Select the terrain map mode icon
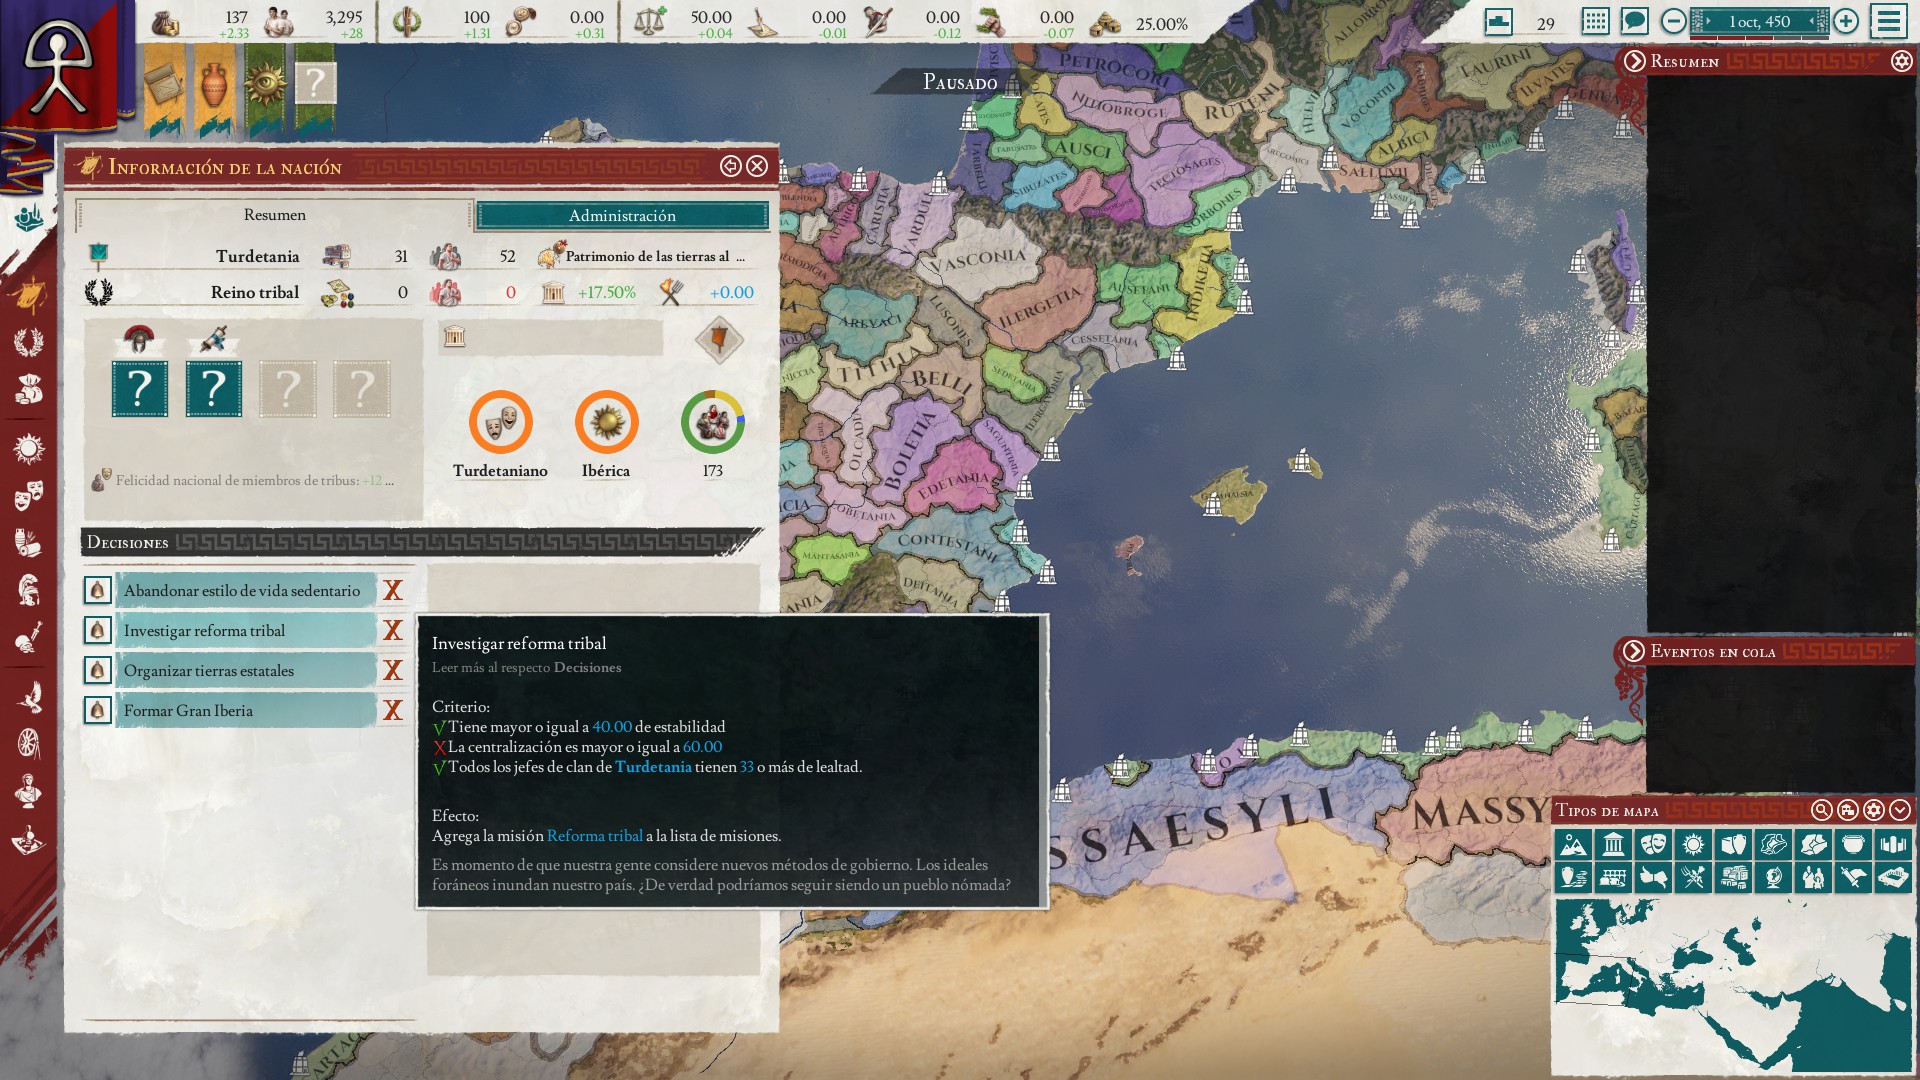Viewport: 1920px width, 1080px height. [x=1573, y=845]
